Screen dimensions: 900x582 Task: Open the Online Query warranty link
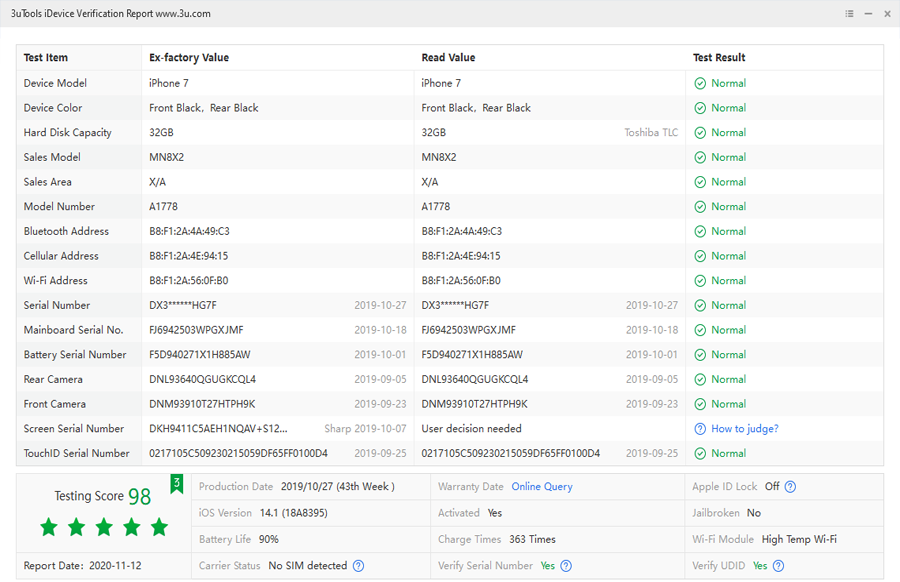542,487
